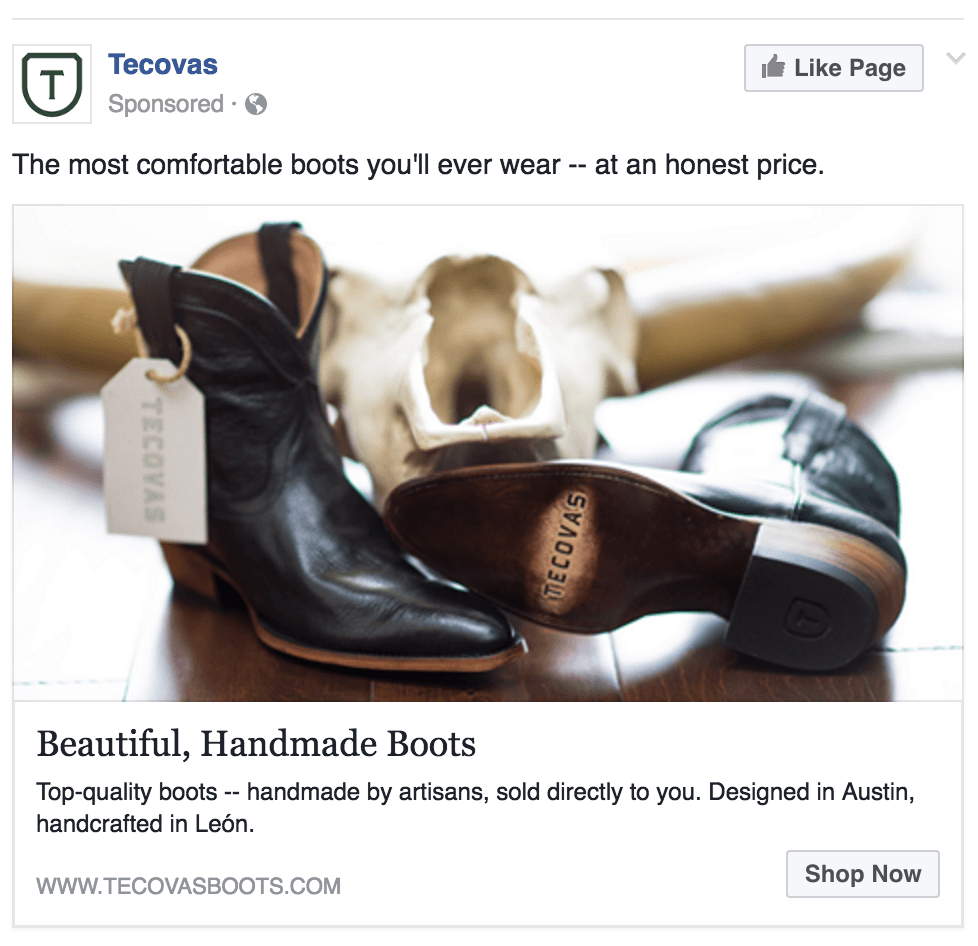978x946 pixels.
Task: Click the 'Top-quality boots' description text
Action: (475, 808)
